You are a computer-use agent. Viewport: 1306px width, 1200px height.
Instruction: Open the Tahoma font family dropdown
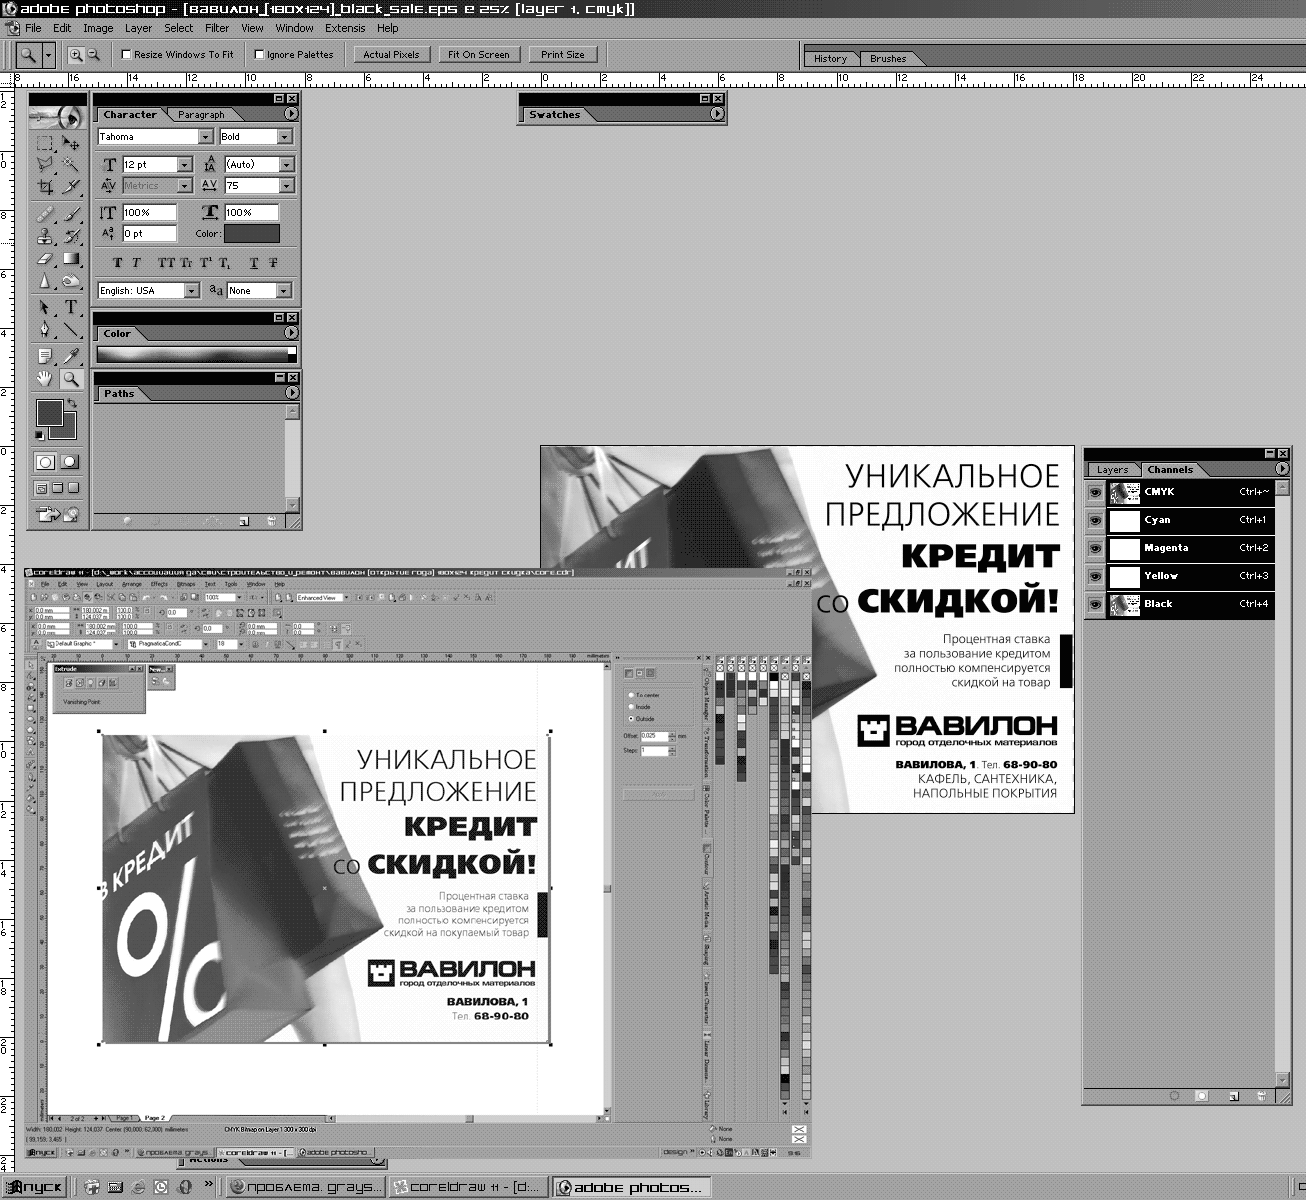point(206,137)
